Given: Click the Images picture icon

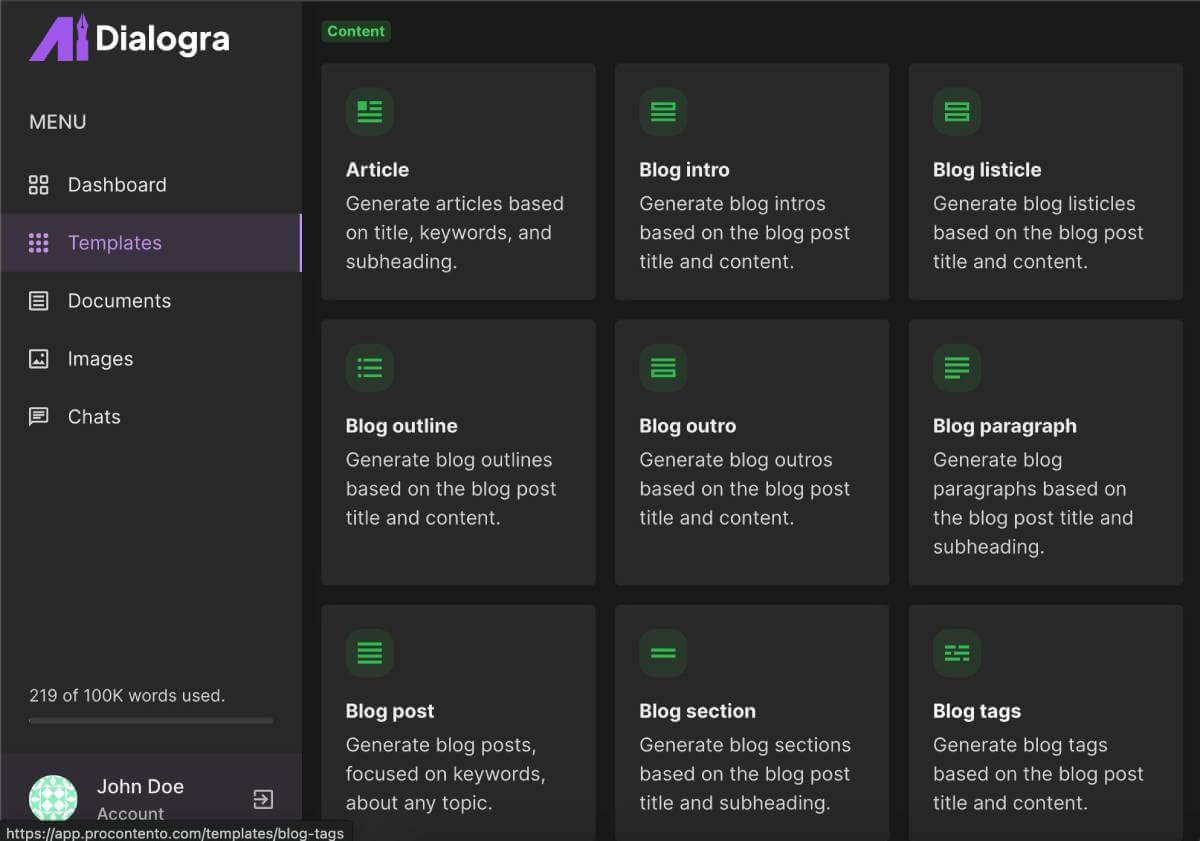Looking at the screenshot, I should click(x=38, y=359).
